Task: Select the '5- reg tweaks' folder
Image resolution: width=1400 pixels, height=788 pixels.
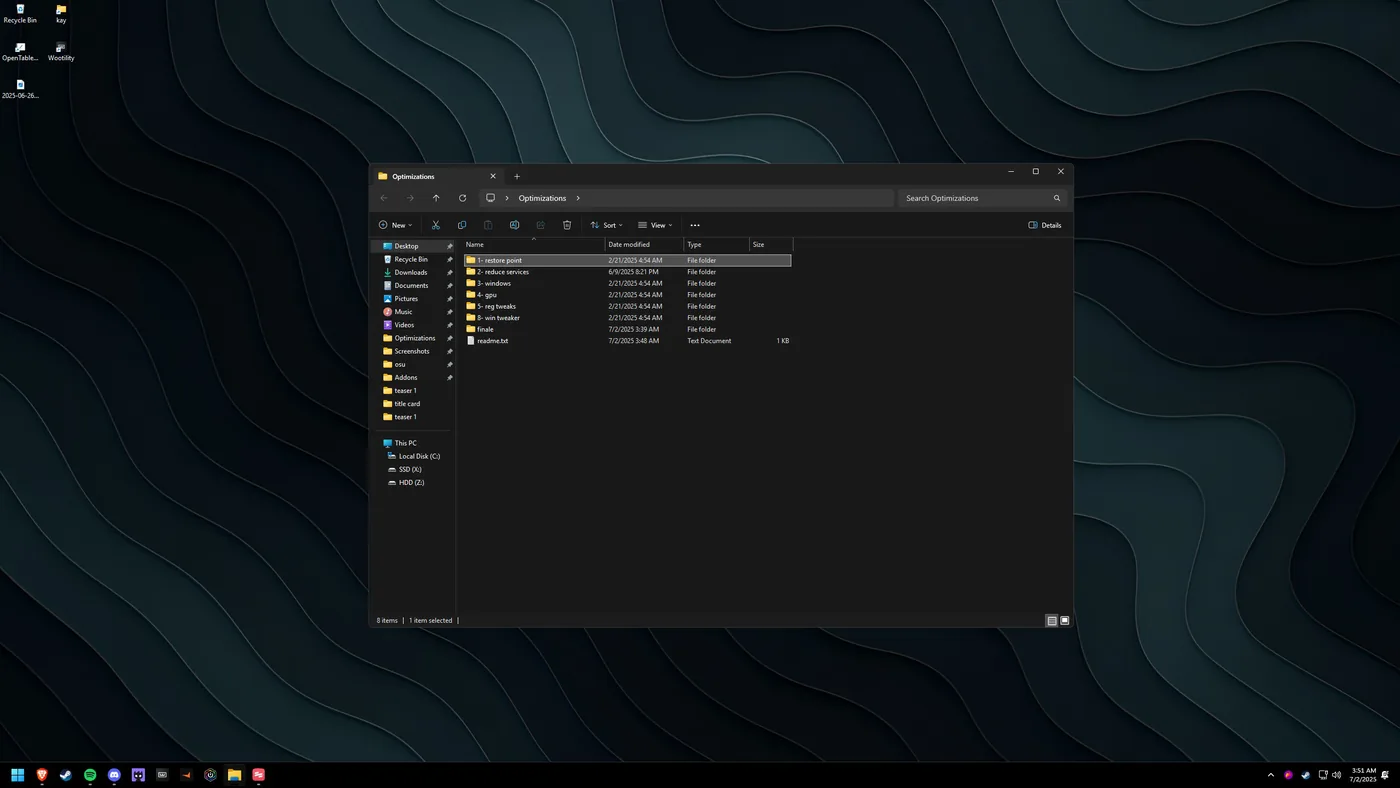Action: (628, 306)
